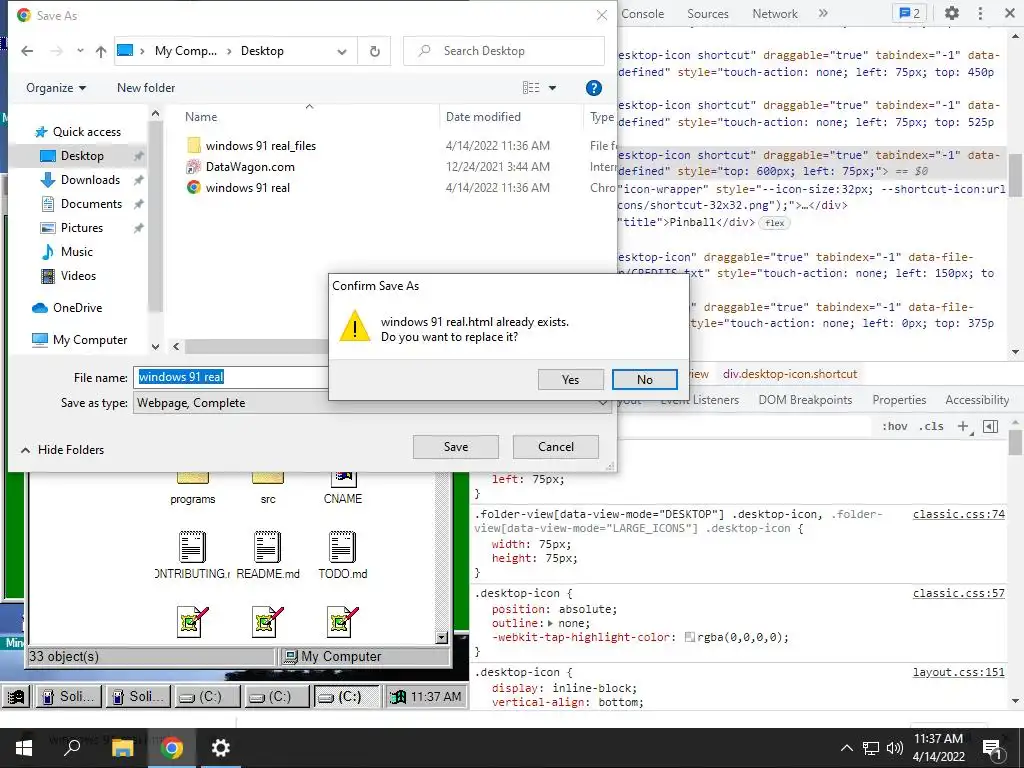The image size is (1024, 768).
Task: Open the recent locations dropdown arrow
Action: click(80, 51)
